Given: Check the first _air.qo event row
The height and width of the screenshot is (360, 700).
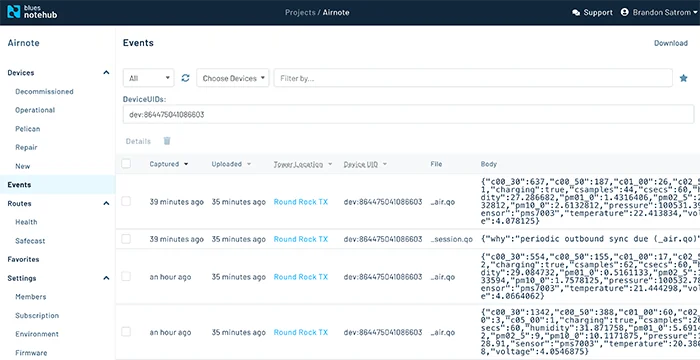Looking at the screenshot, I should pyautogui.click(x=126, y=201).
